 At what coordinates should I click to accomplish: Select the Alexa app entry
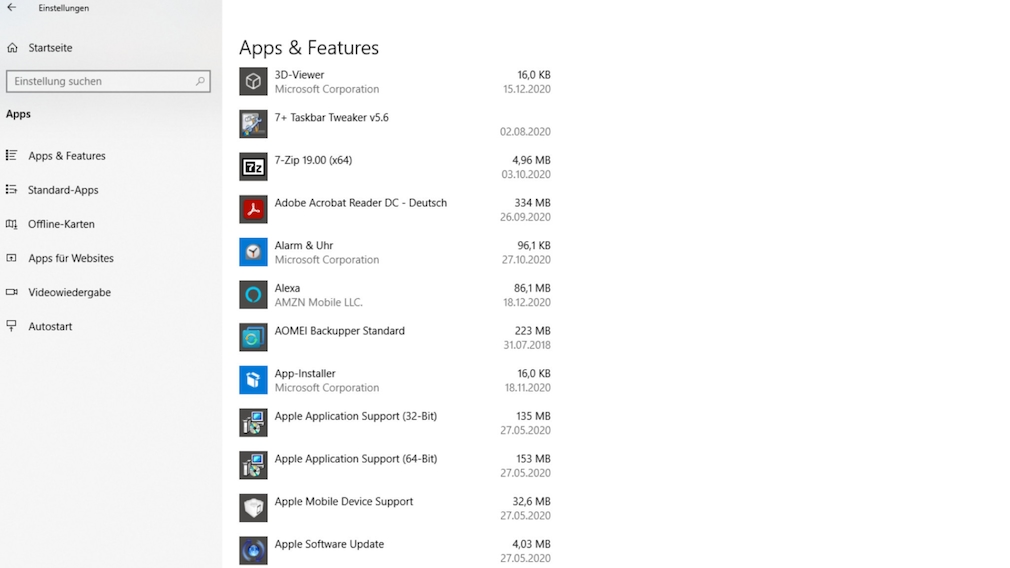pos(287,288)
